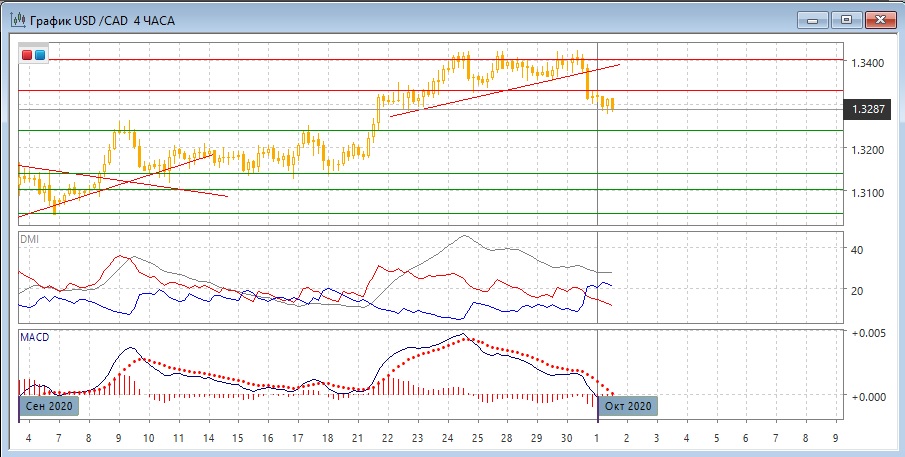The image size is (905, 457).
Task: Click the 1.3100 price axis label
Action: point(866,192)
